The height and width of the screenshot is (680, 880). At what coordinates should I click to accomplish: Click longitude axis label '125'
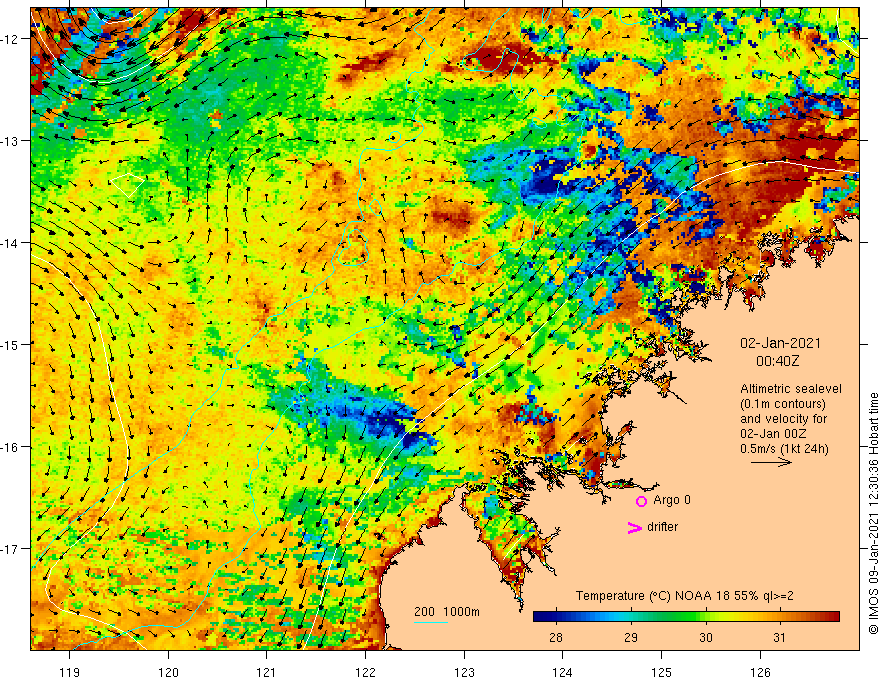[662, 672]
